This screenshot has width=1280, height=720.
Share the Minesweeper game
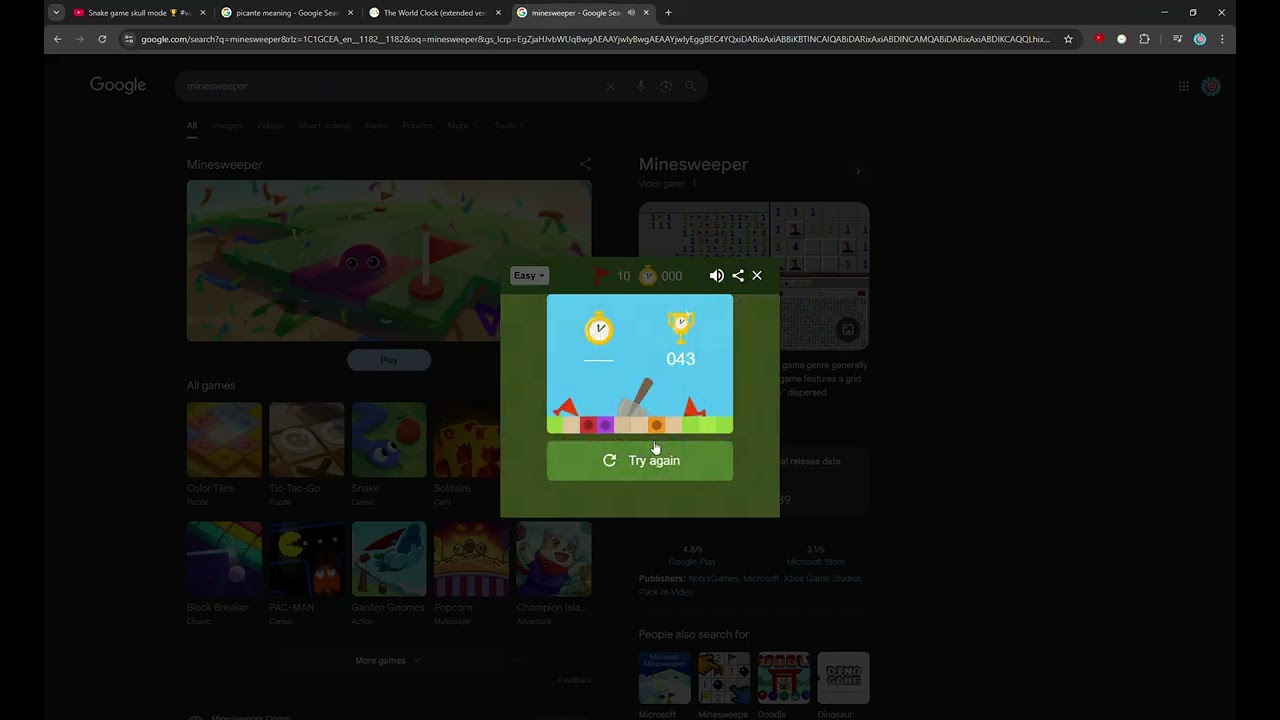[738, 276]
